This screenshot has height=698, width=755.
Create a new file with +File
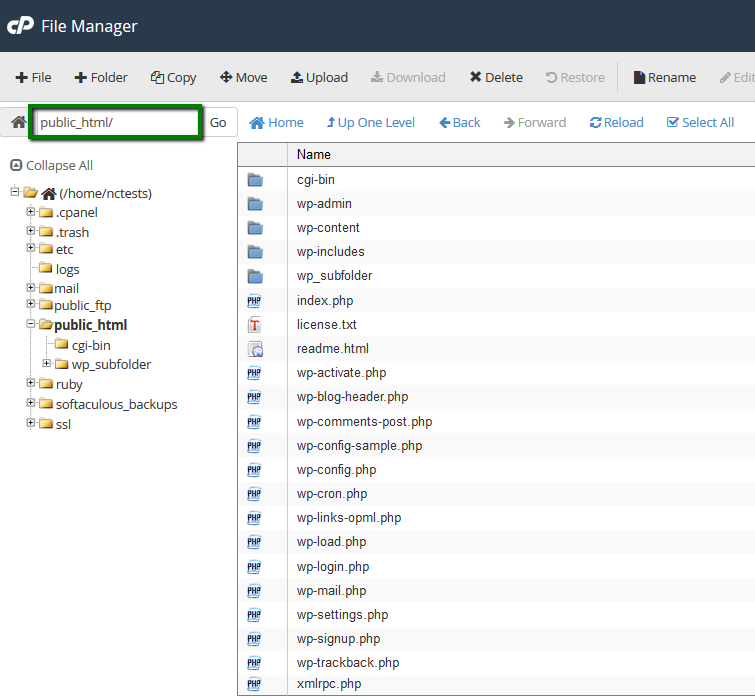(33, 77)
